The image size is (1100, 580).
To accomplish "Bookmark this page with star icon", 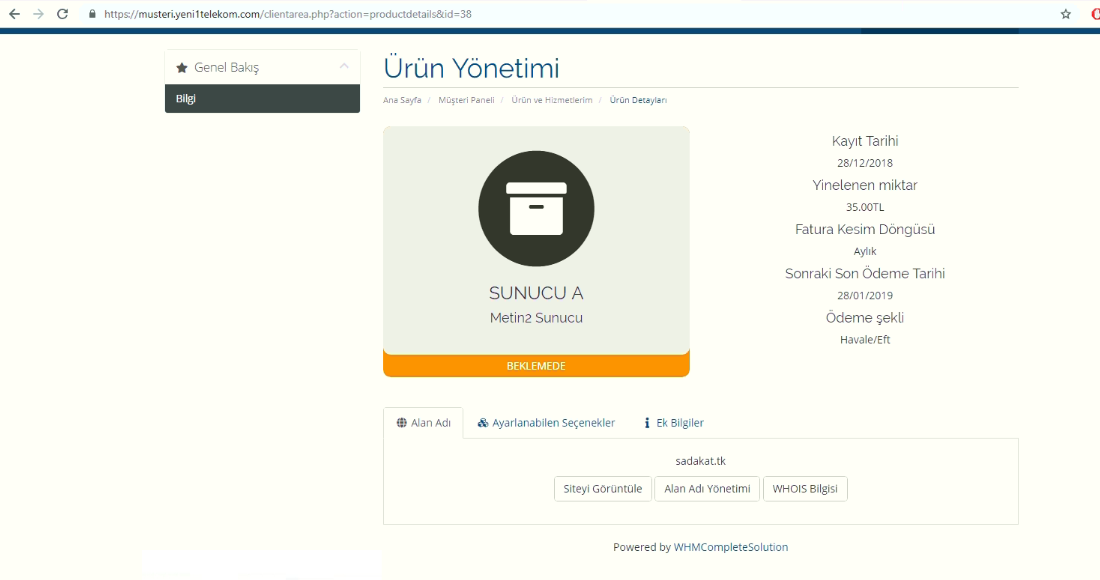I will pos(1066,14).
